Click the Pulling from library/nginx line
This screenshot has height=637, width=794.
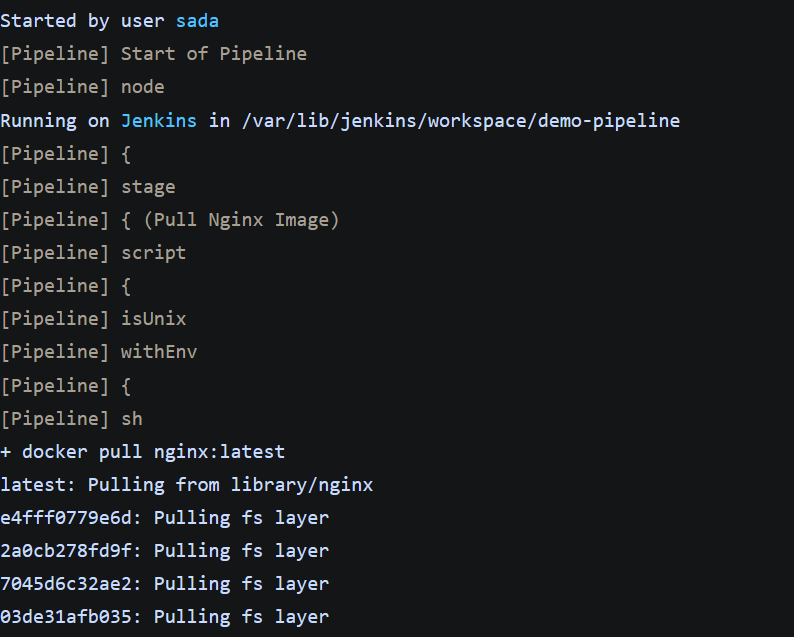click(x=186, y=485)
